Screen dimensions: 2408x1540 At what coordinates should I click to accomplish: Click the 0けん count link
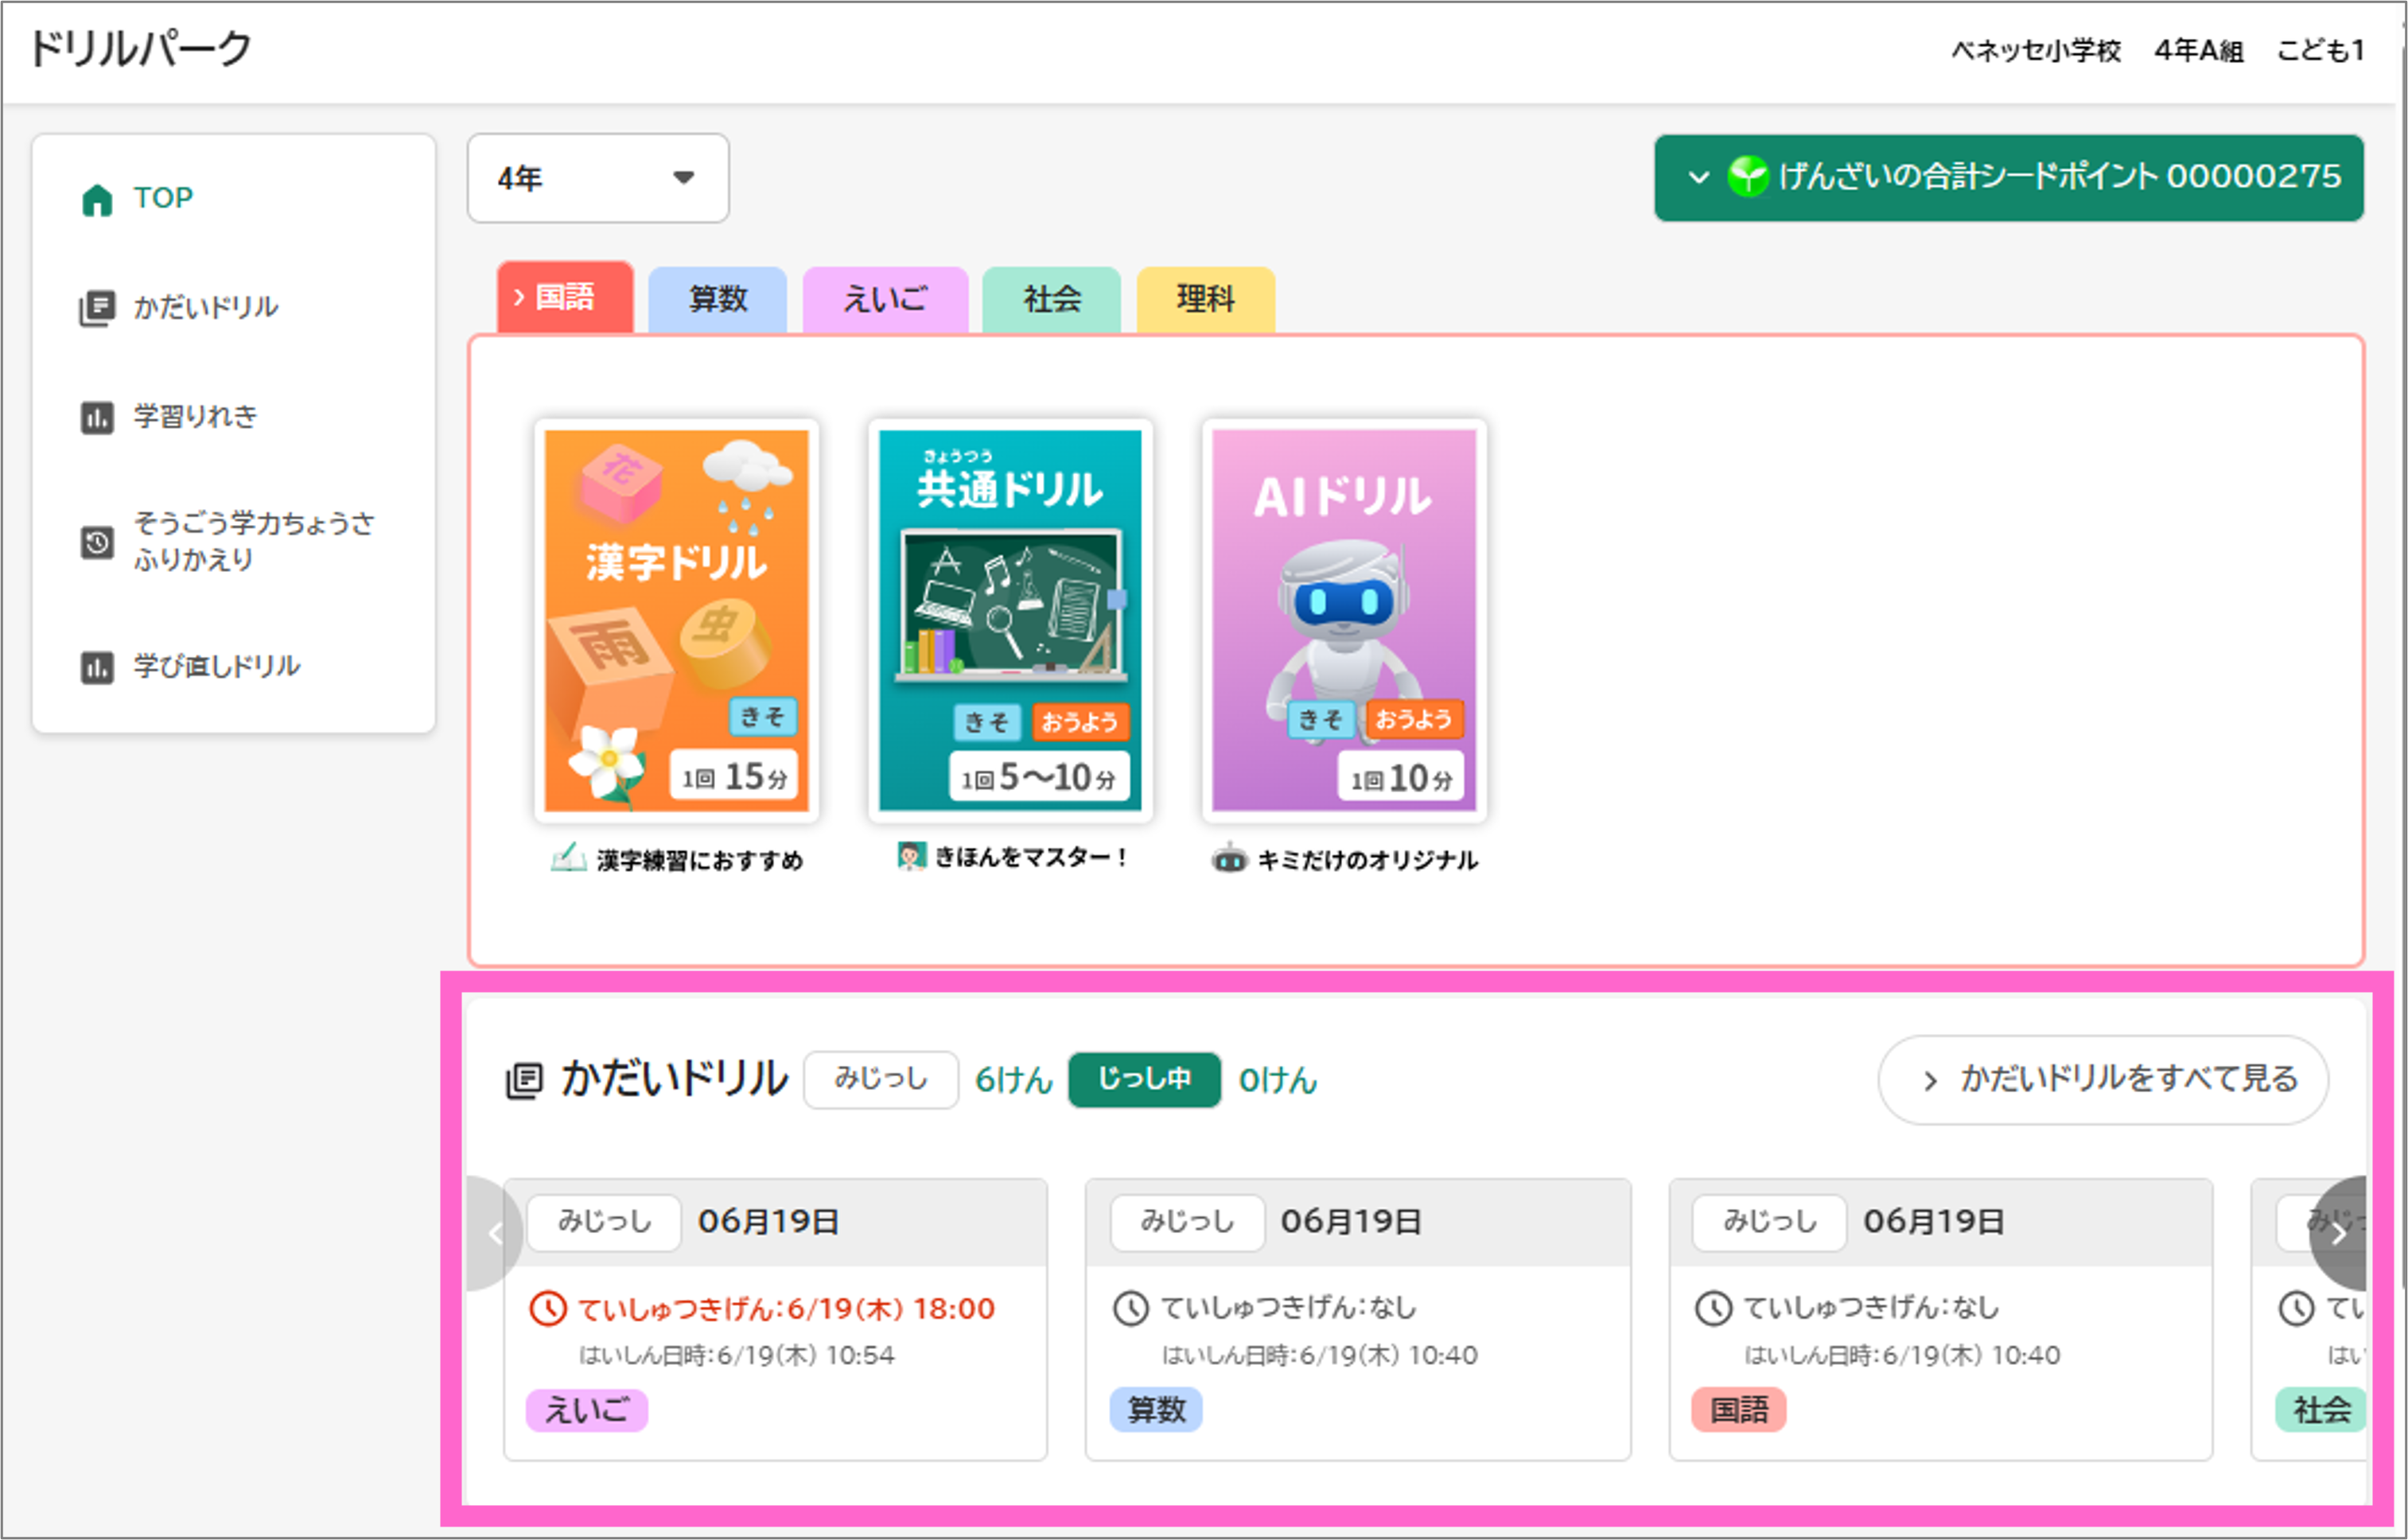[x=1278, y=1080]
